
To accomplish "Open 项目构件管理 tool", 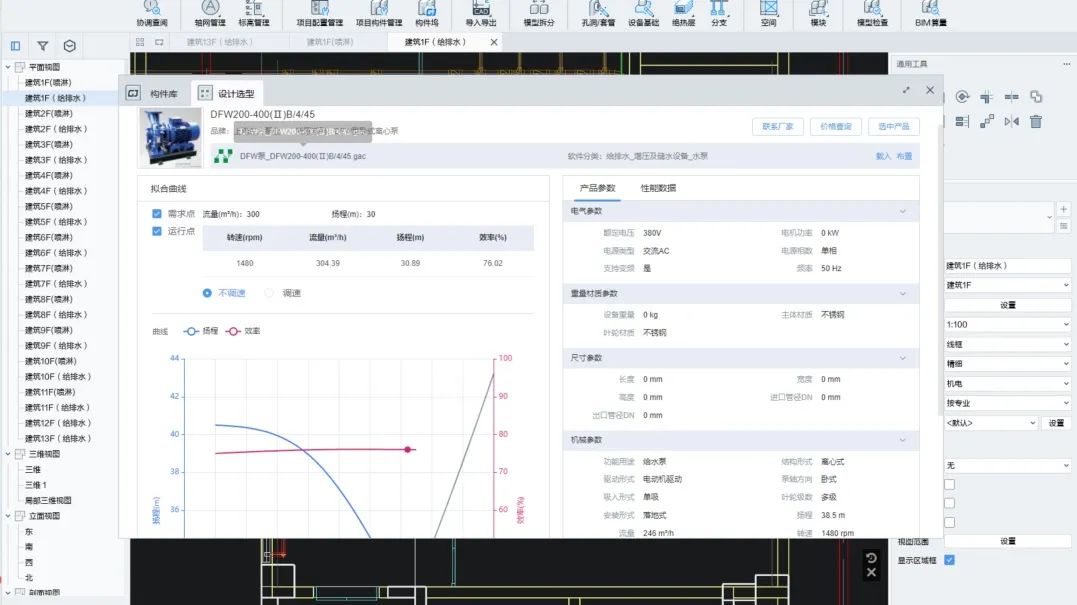I will (x=378, y=14).
